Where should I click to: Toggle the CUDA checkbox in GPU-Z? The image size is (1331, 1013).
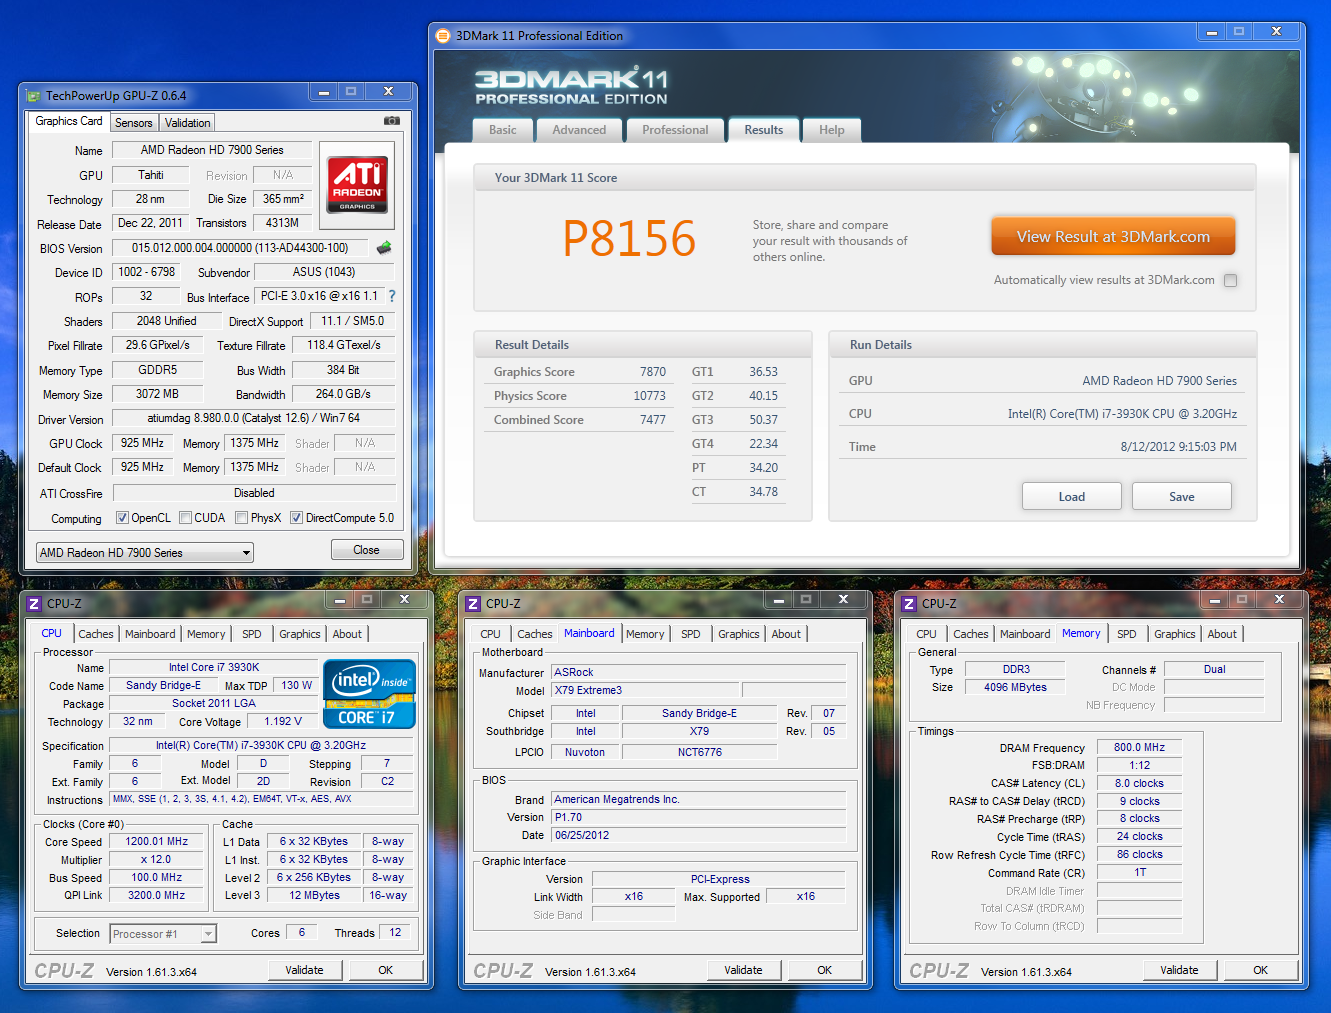click(185, 518)
